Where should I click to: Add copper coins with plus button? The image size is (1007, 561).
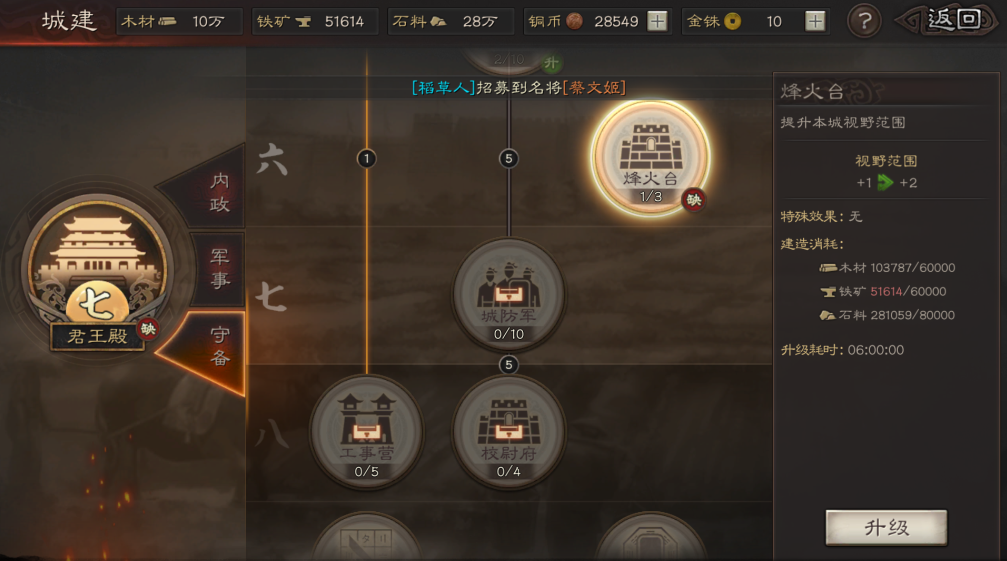point(657,21)
